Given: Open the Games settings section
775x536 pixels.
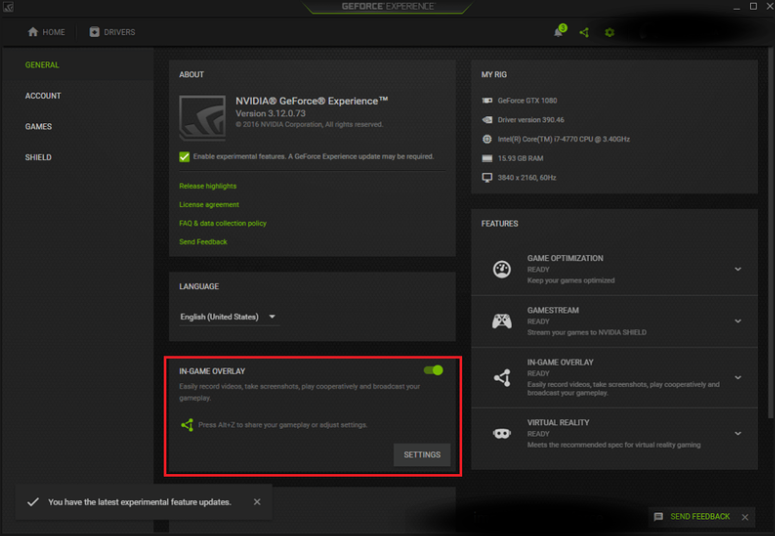Looking at the screenshot, I should pyautogui.click(x=39, y=127).
